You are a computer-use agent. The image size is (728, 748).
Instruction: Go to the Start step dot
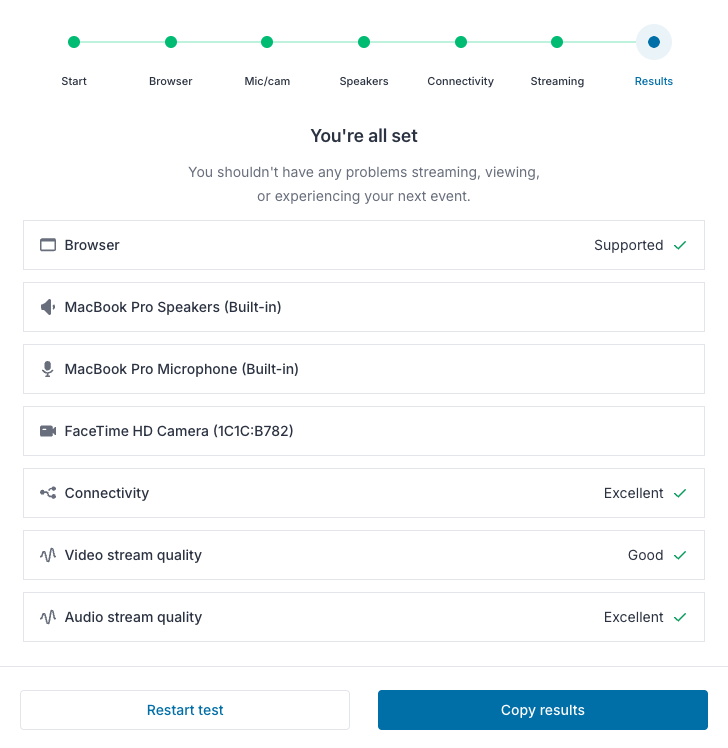[x=74, y=42]
